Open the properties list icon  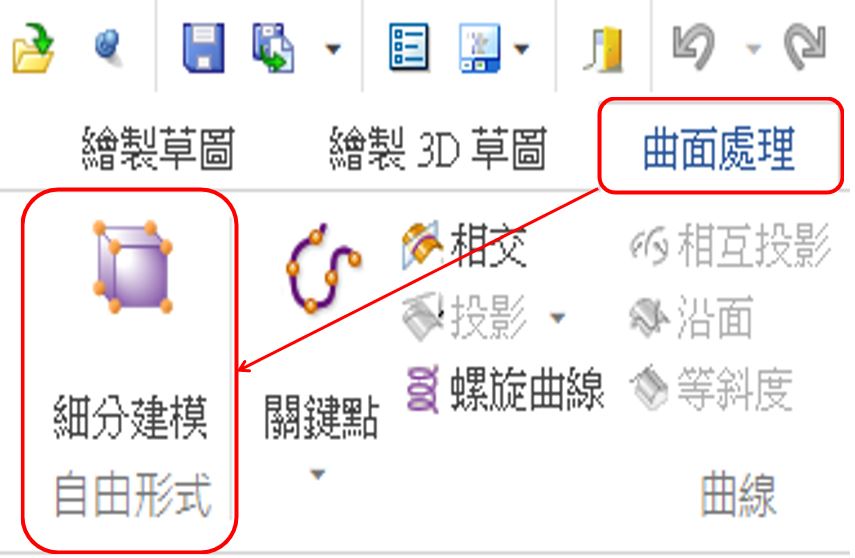click(409, 48)
